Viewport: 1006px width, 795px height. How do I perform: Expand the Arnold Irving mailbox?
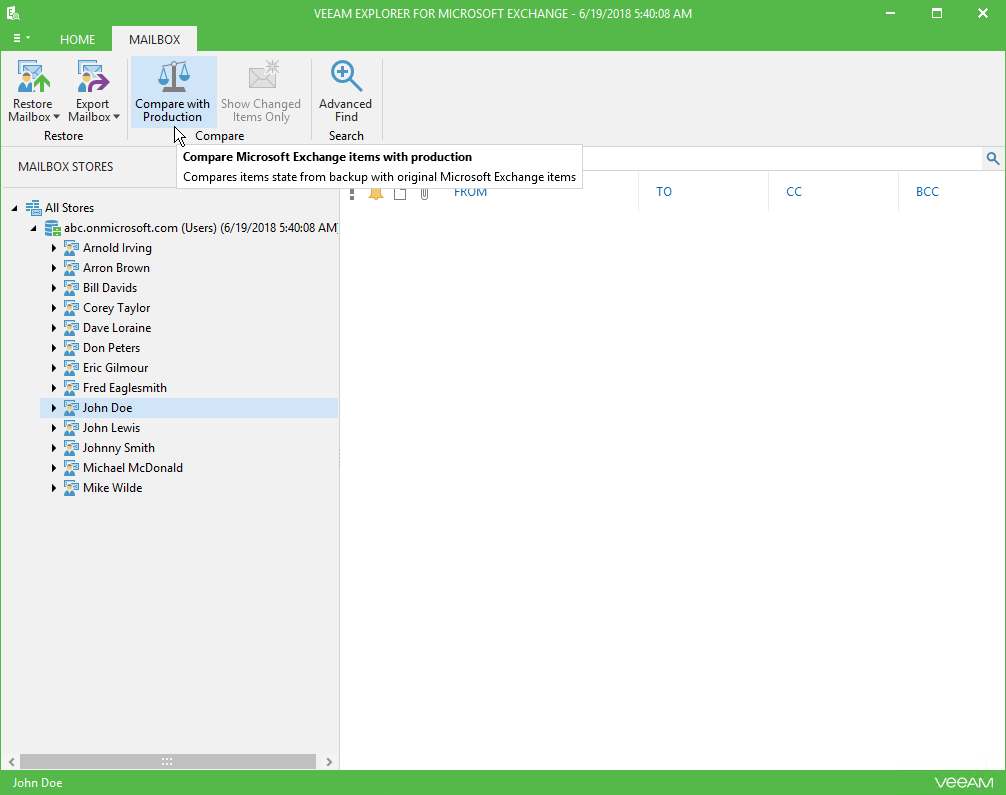pos(54,248)
